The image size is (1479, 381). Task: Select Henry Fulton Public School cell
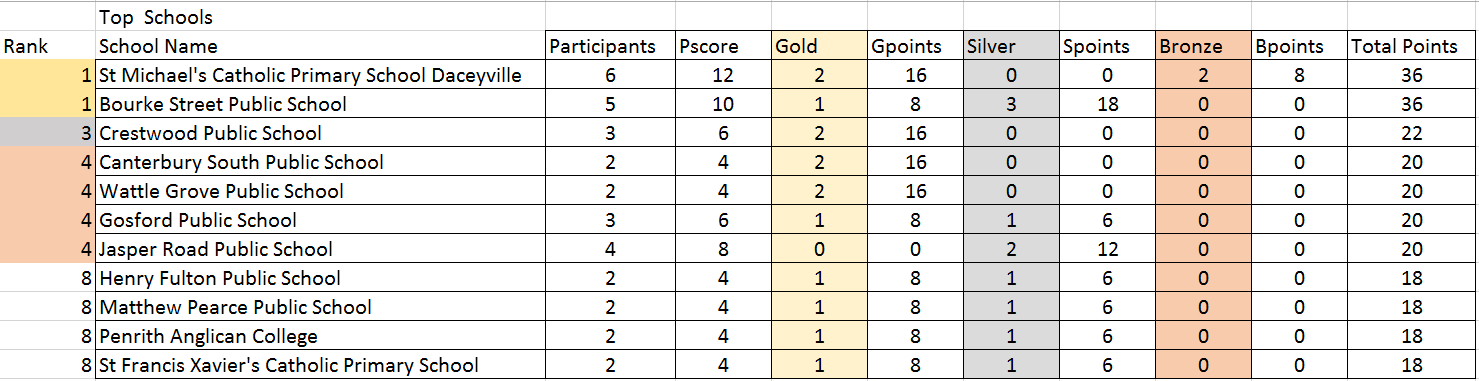[x=320, y=278]
